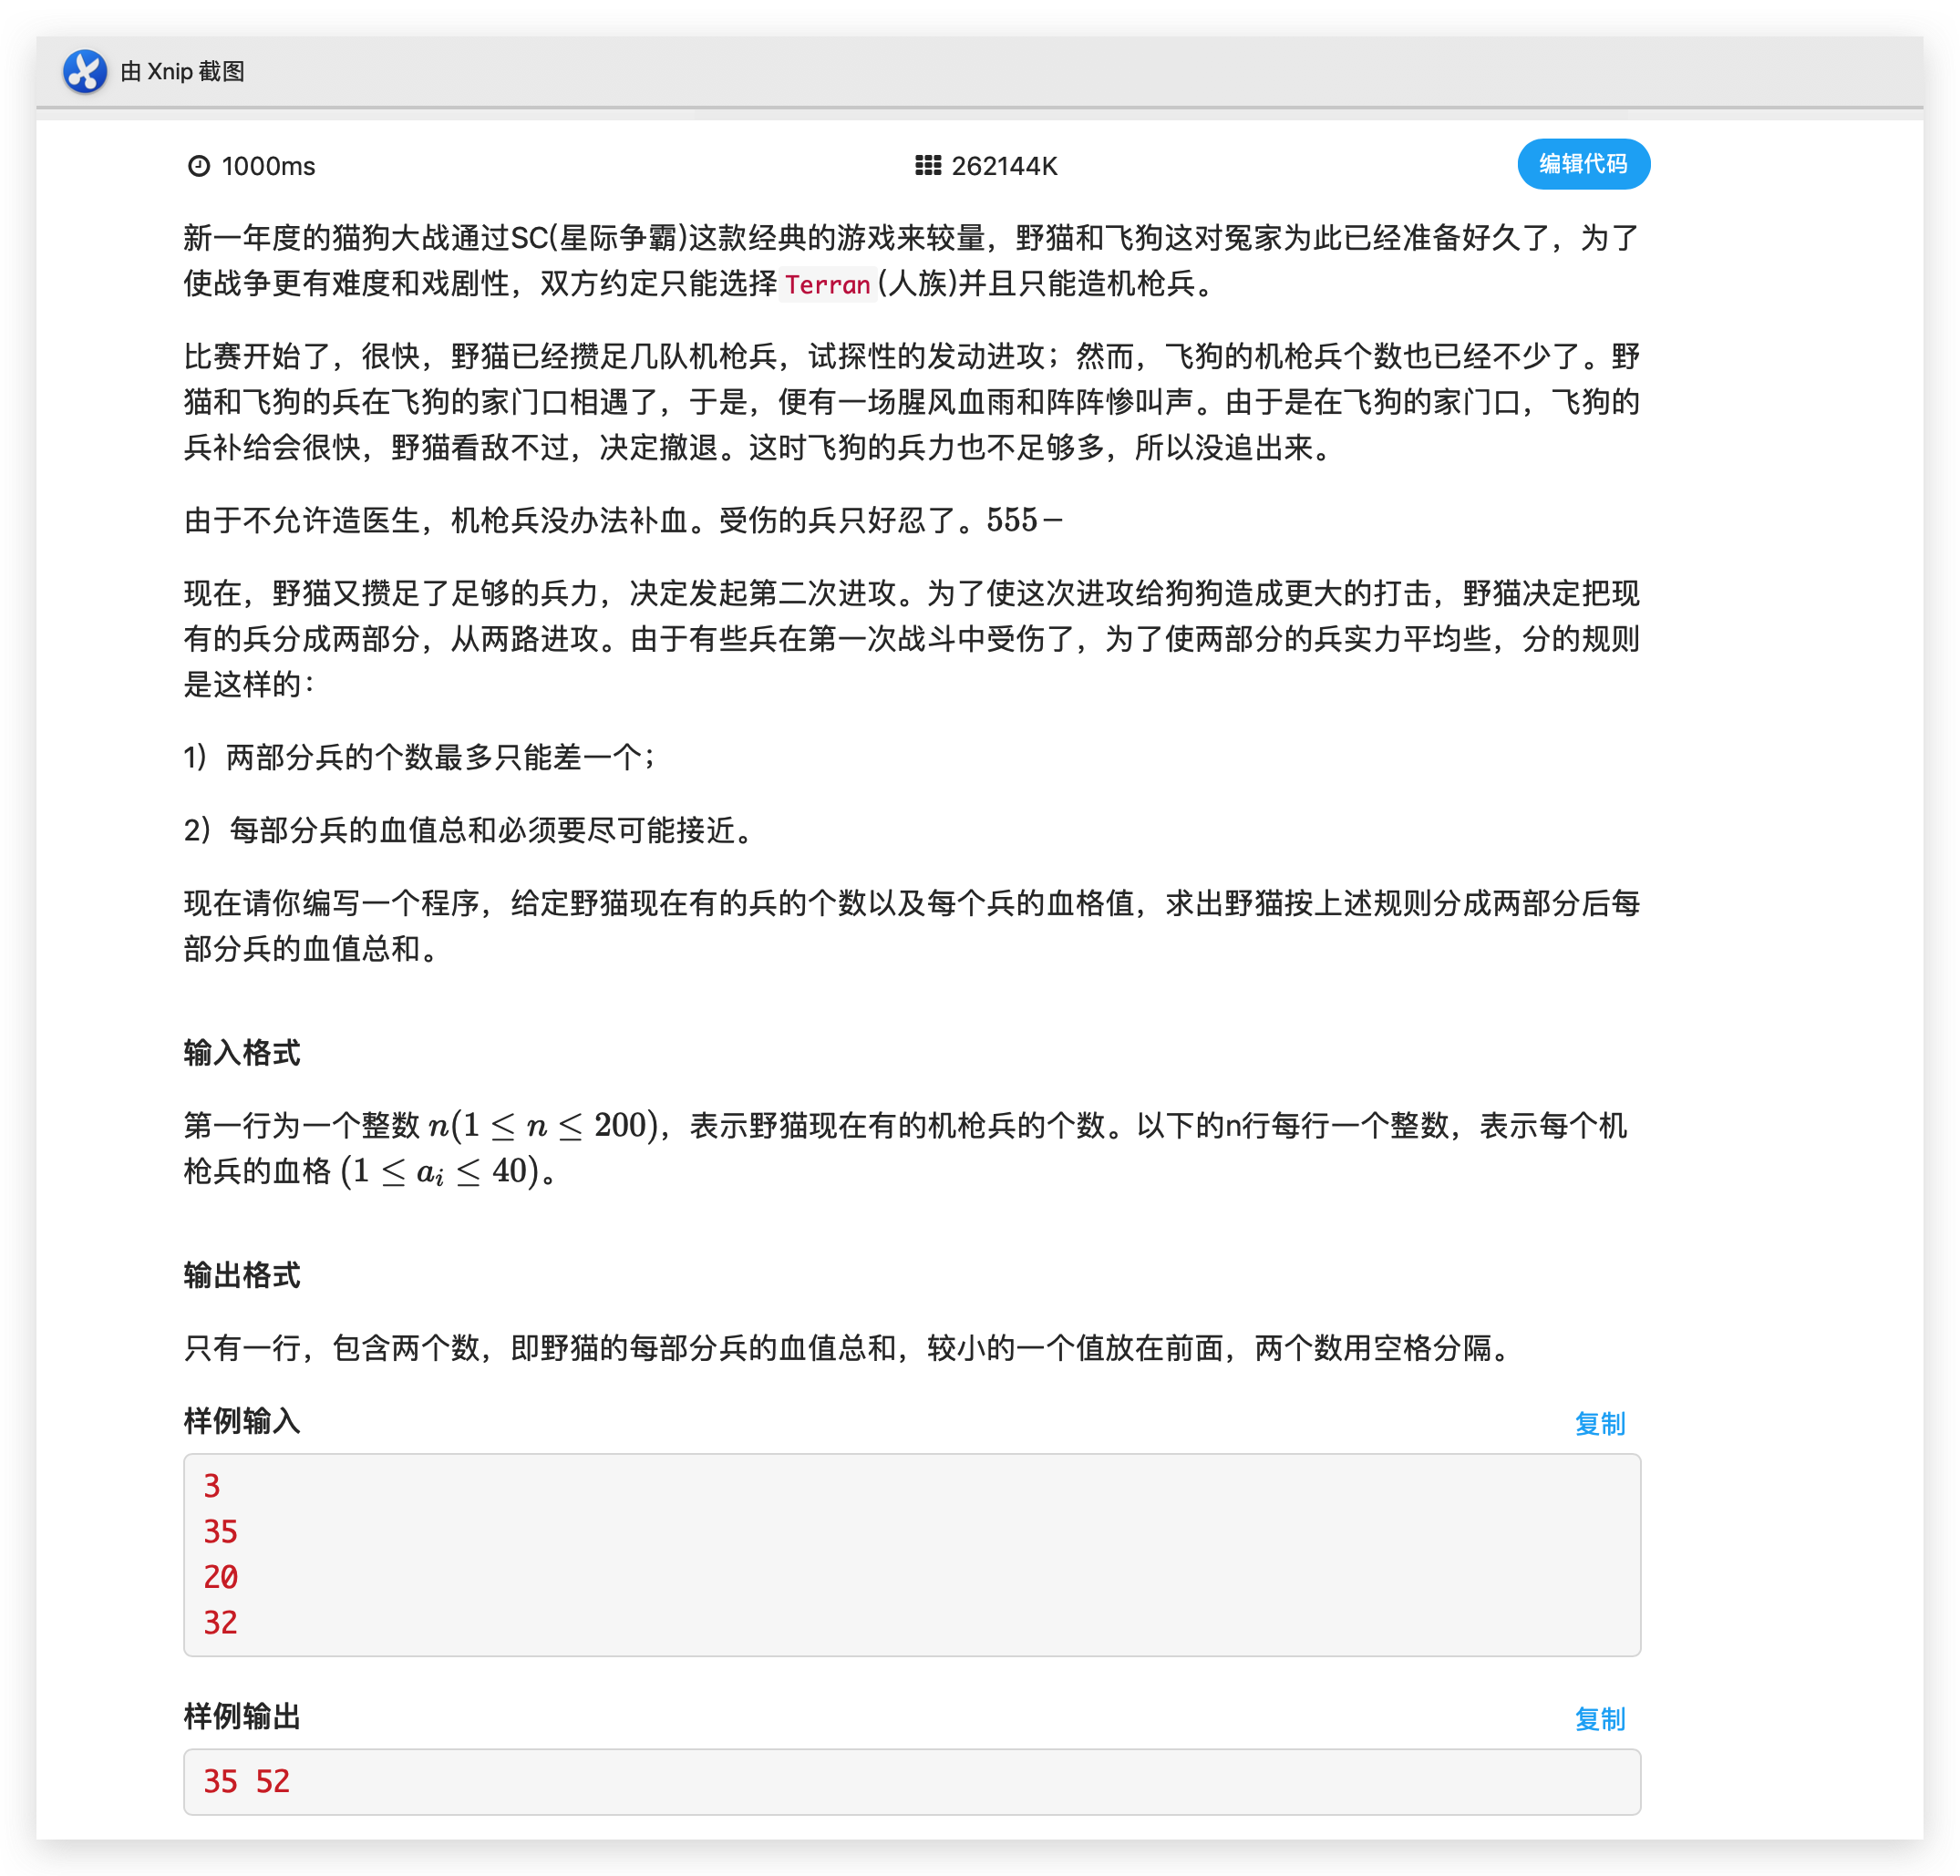Image resolution: width=1960 pixels, height=1876 pixels.
Task: Click the 样例输入 label
Action: pos(242,1421)
